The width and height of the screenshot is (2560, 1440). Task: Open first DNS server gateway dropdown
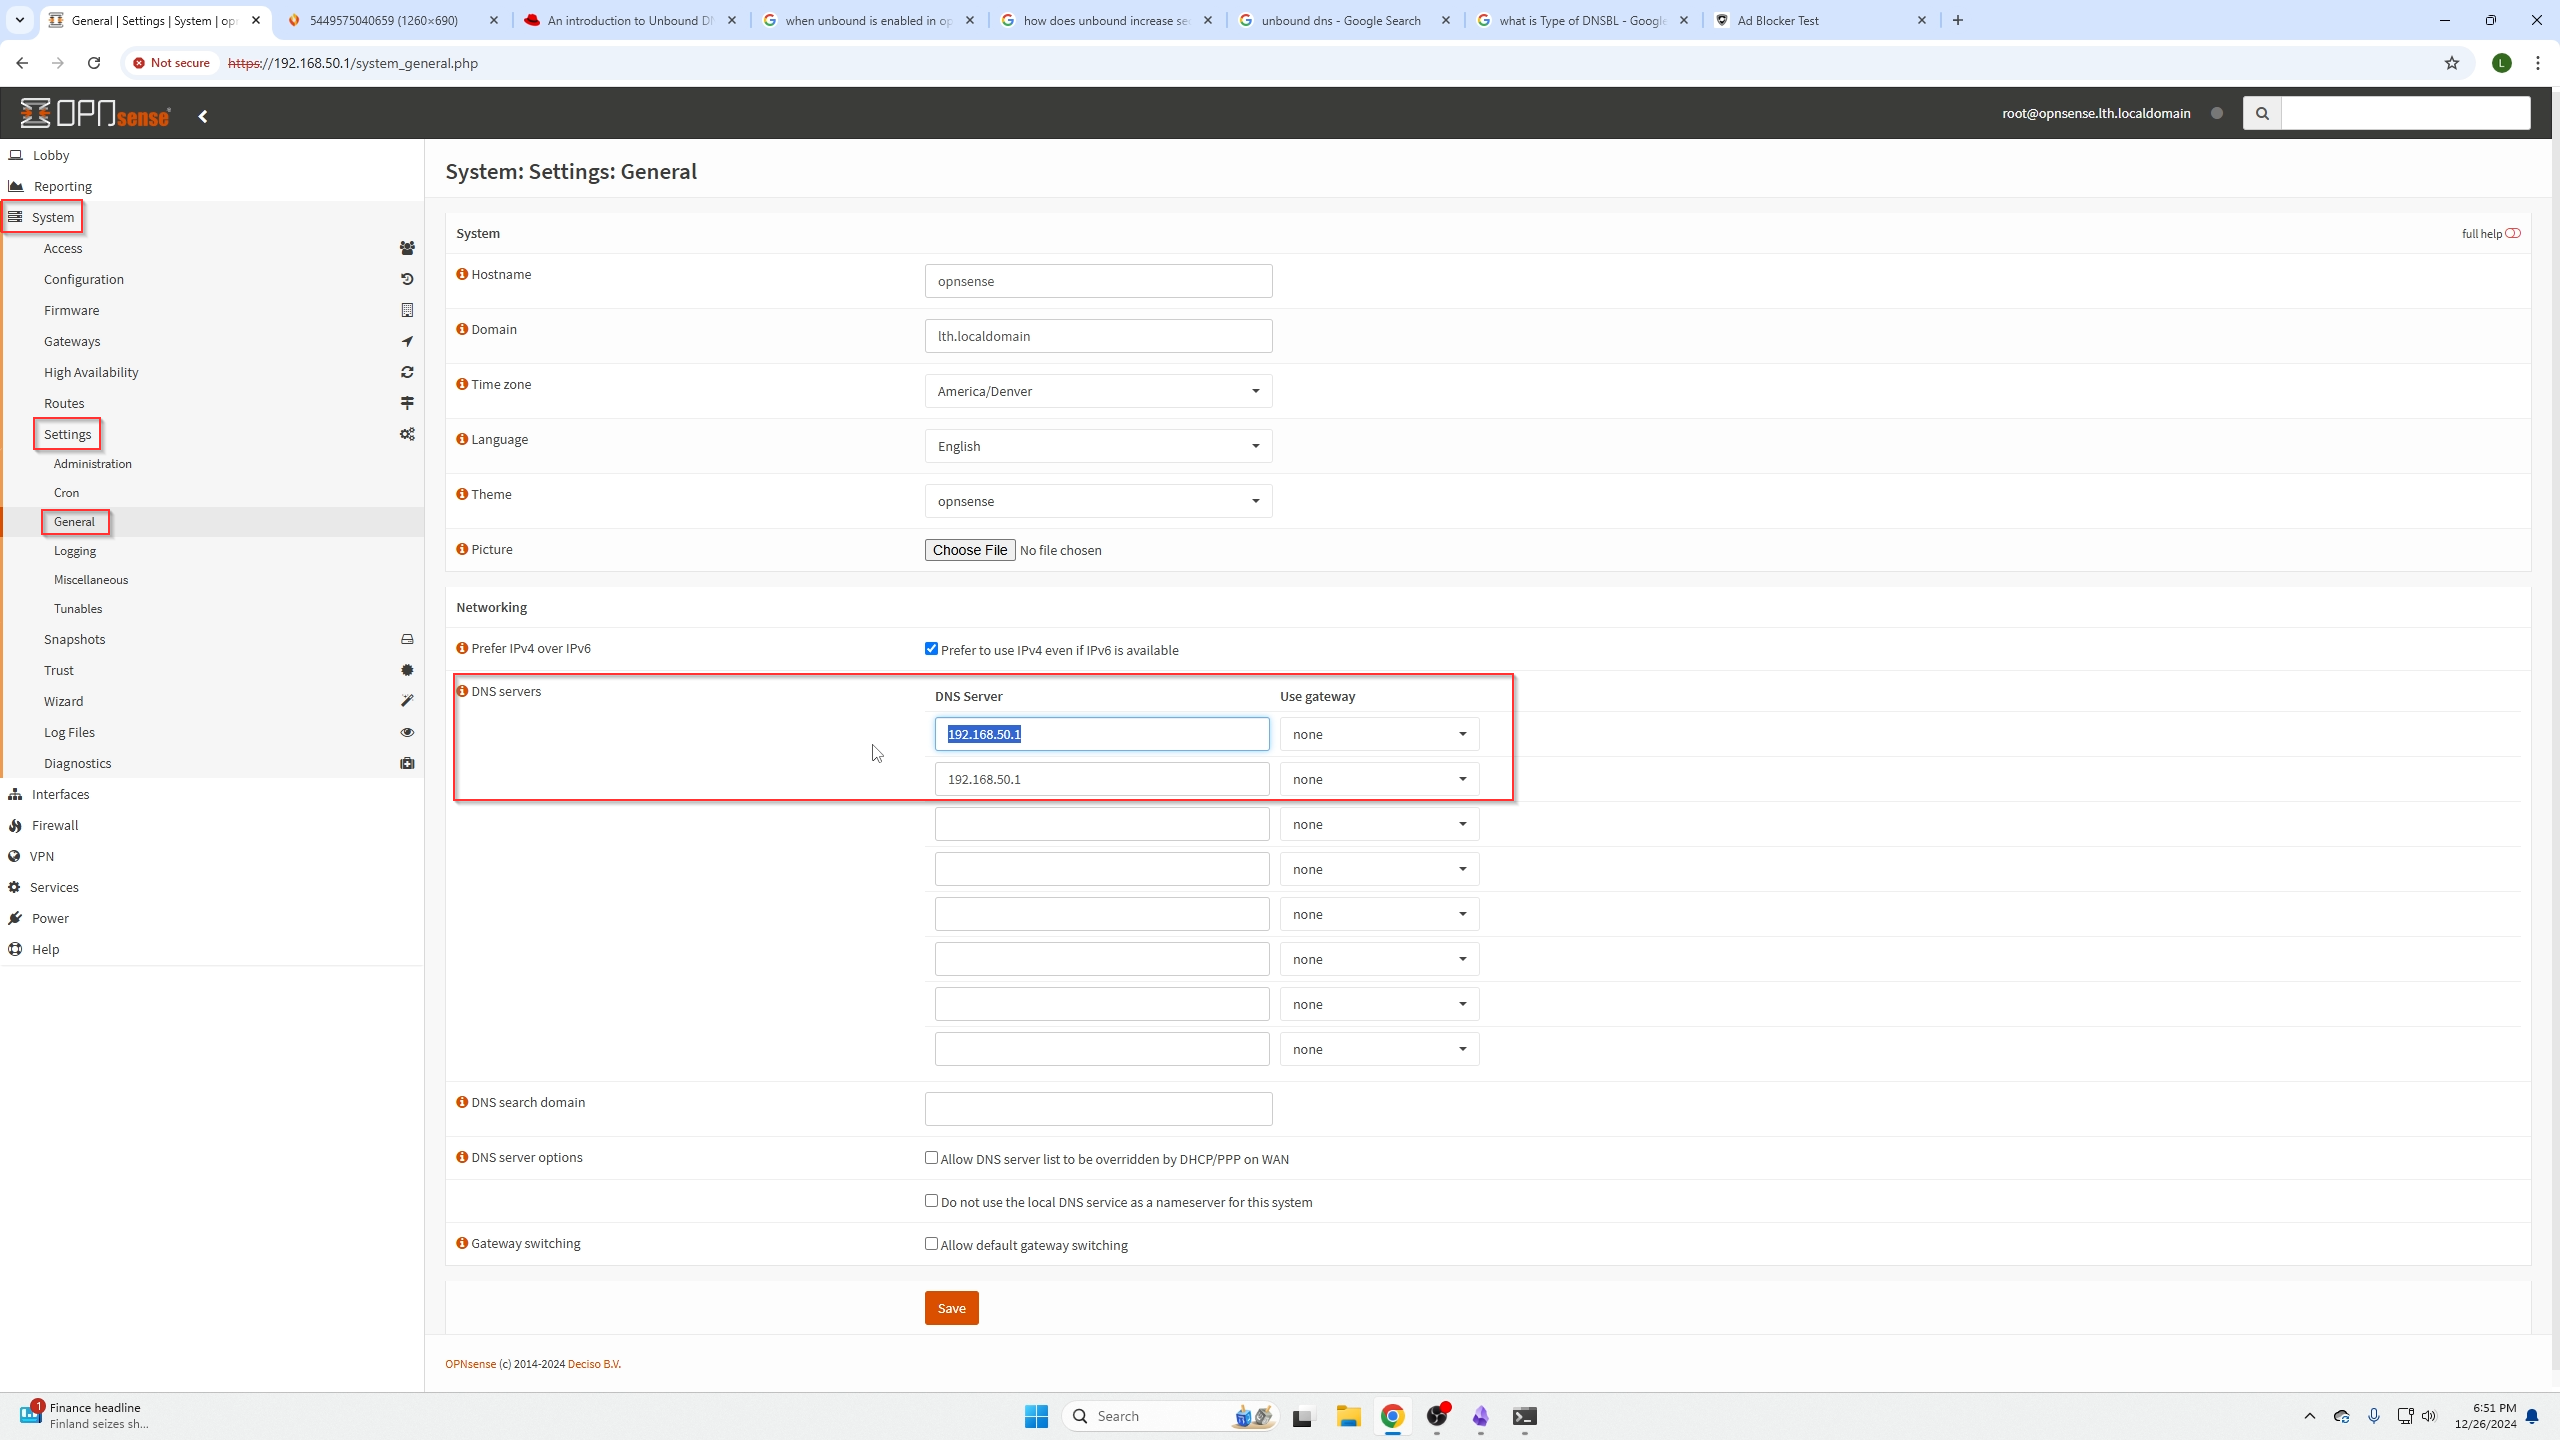[1379, 734]
